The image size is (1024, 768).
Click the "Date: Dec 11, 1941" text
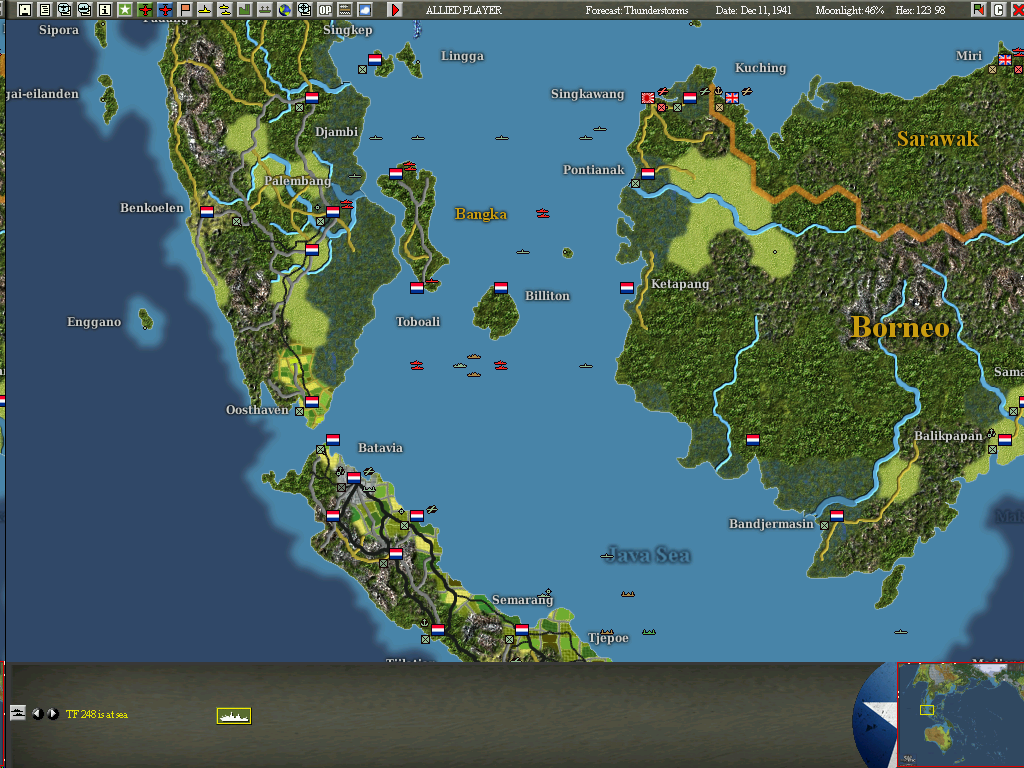[753, 10]
